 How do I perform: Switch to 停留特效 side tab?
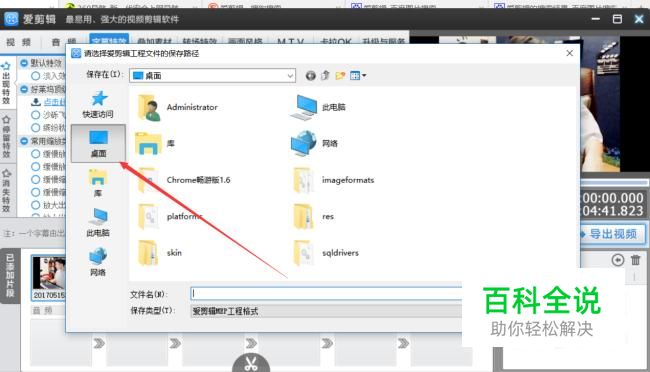coord(6,136)
